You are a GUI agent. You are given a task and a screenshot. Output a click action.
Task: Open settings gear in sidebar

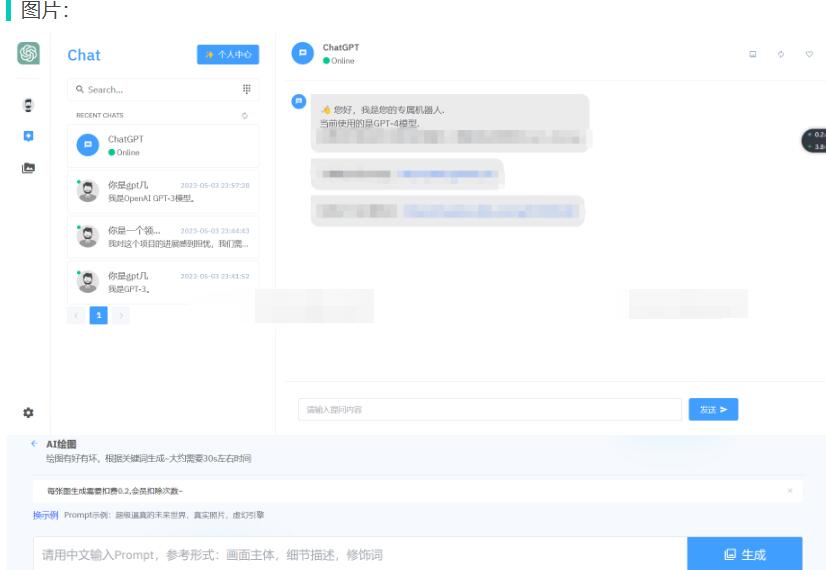[x=28, y=412]
